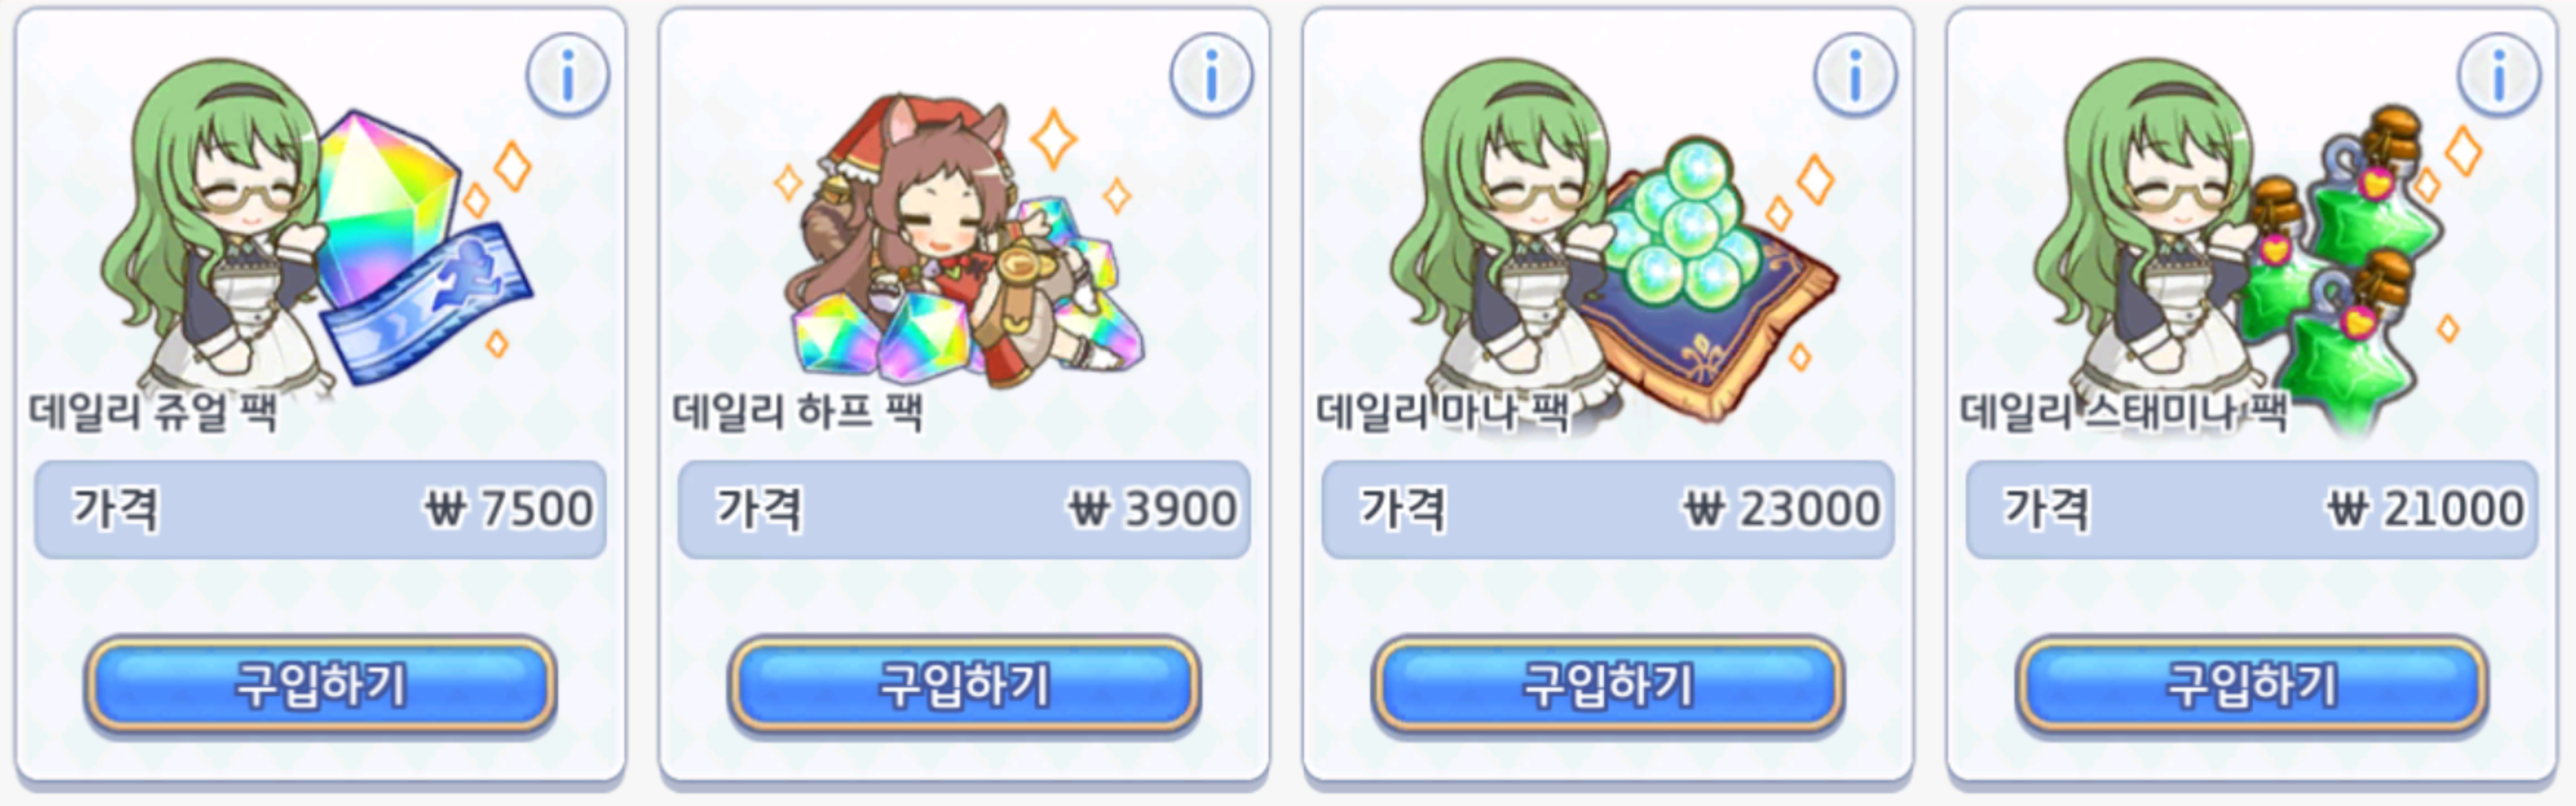Viewport: 2576px width, 806px height.
Task: Buy the 데일리 하프 팩 with 구입하기
Action: (x=965, y=686)
